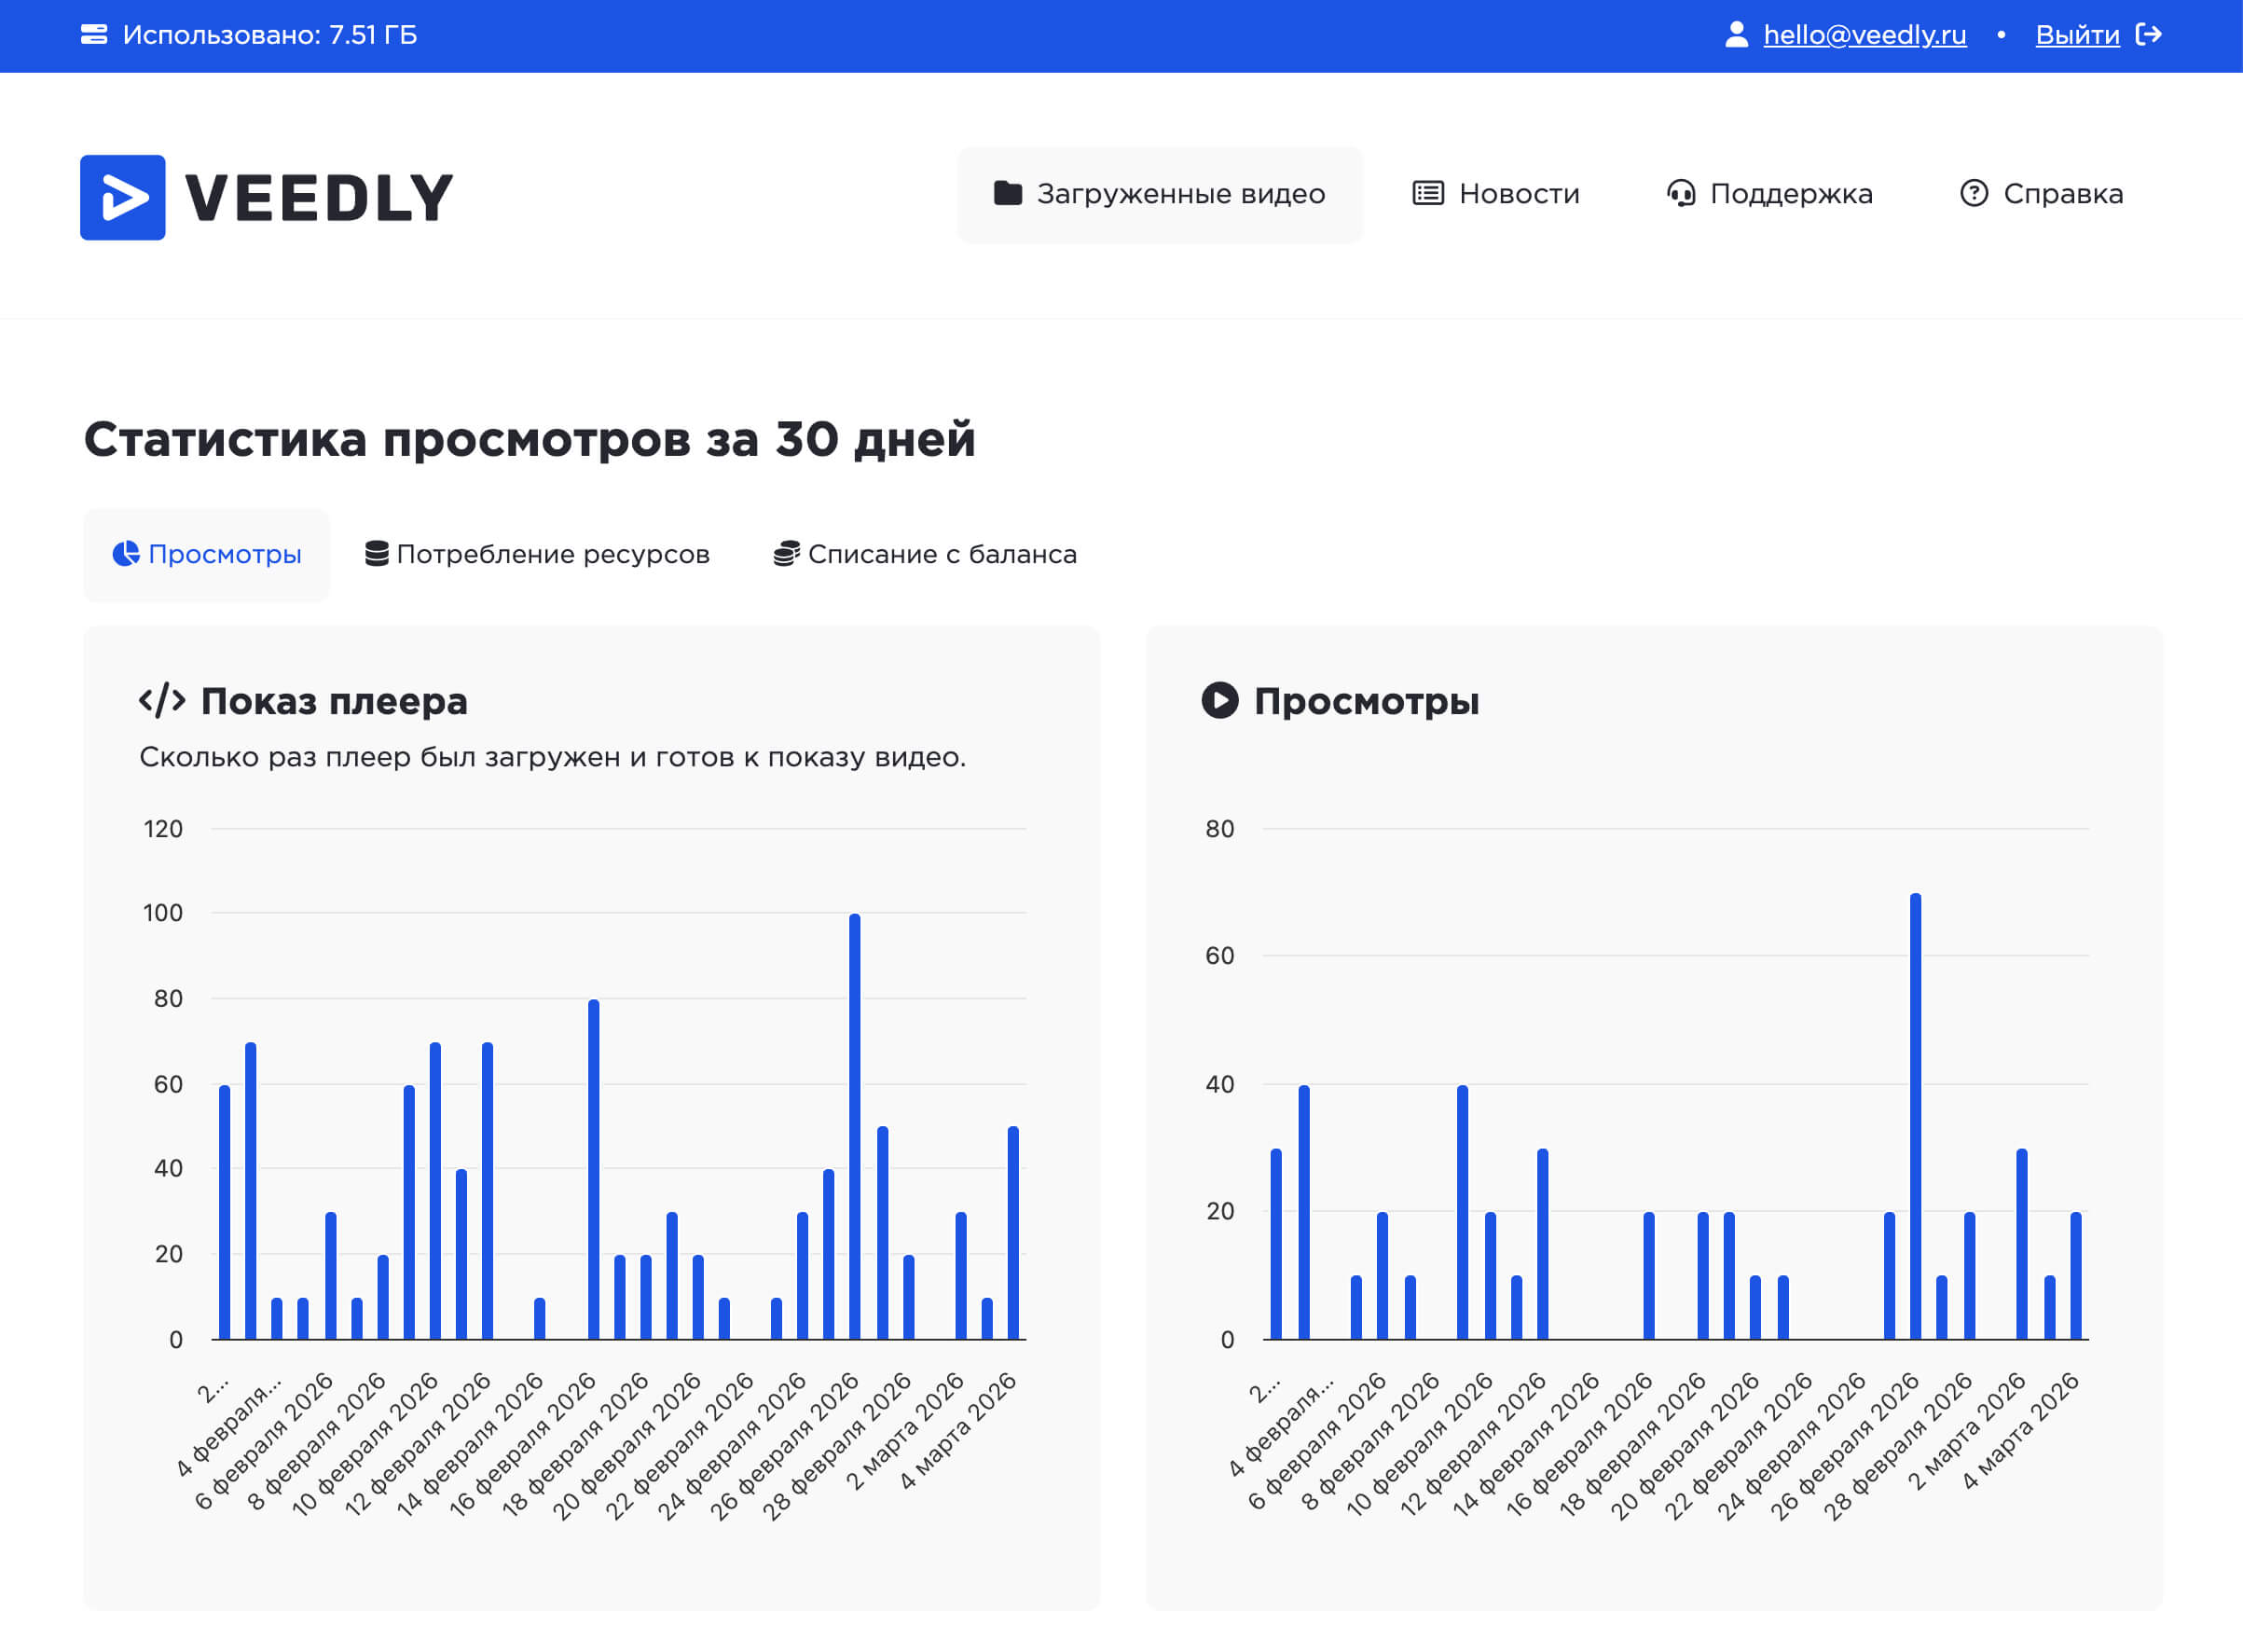
Task: Click the coins icon on Списание с баланса
Action: [x=786, y=553]
